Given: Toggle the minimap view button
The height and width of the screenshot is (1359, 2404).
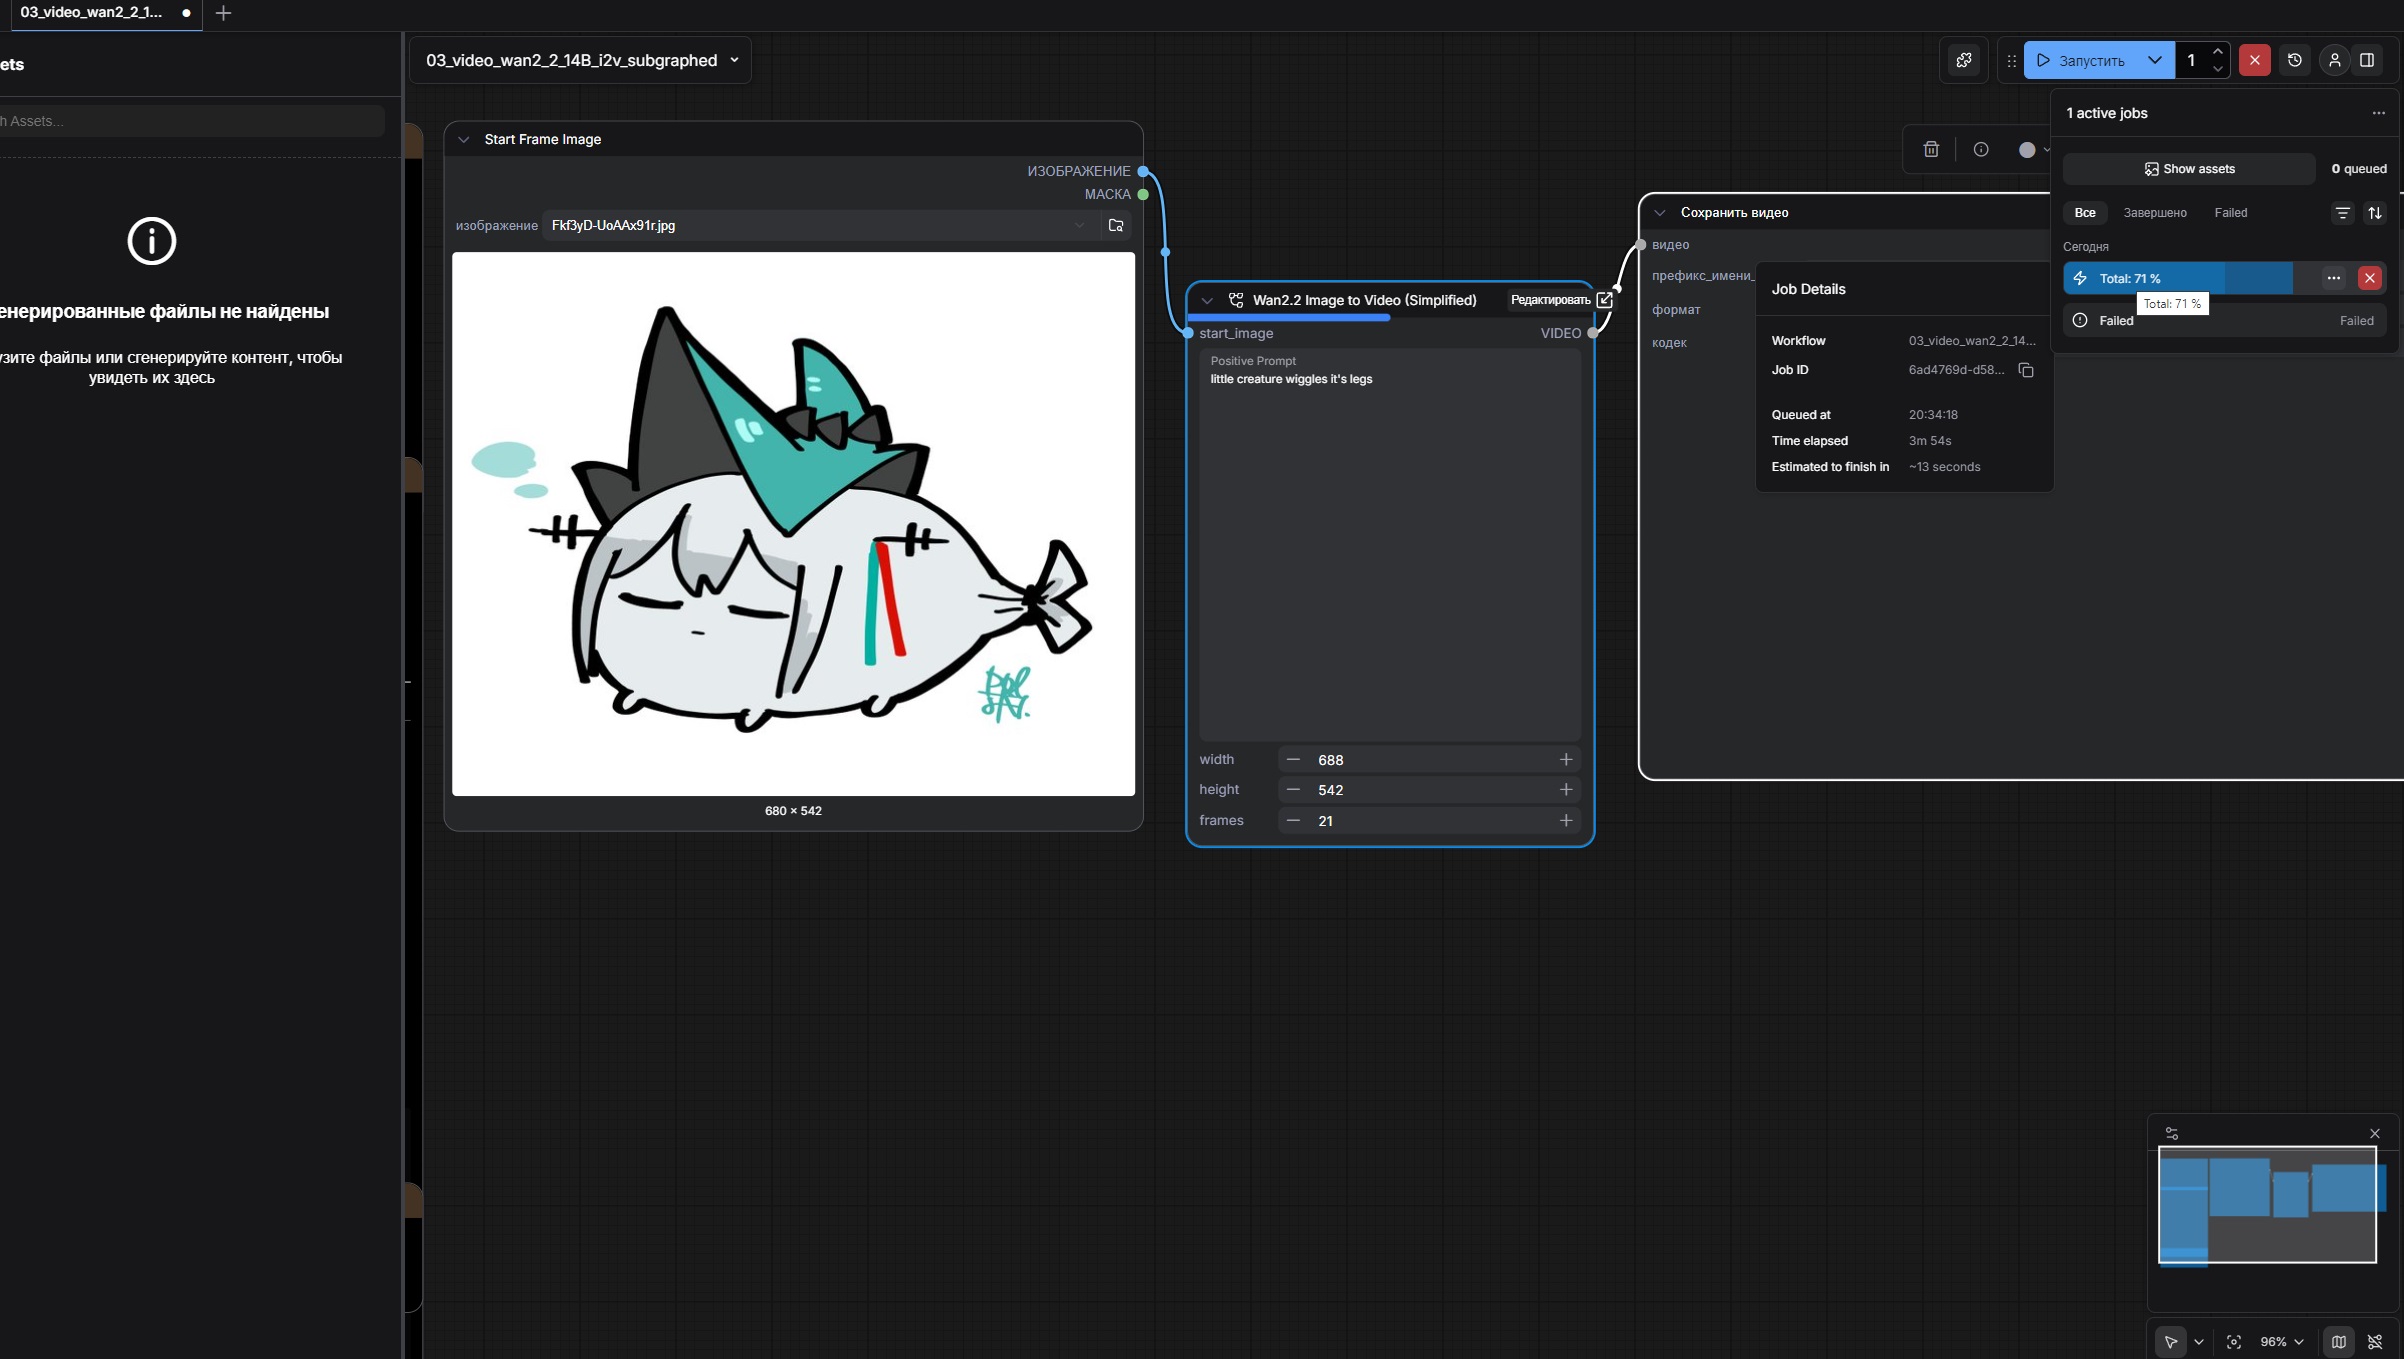Looking at the screenshot, I should click(2338, 1342).
